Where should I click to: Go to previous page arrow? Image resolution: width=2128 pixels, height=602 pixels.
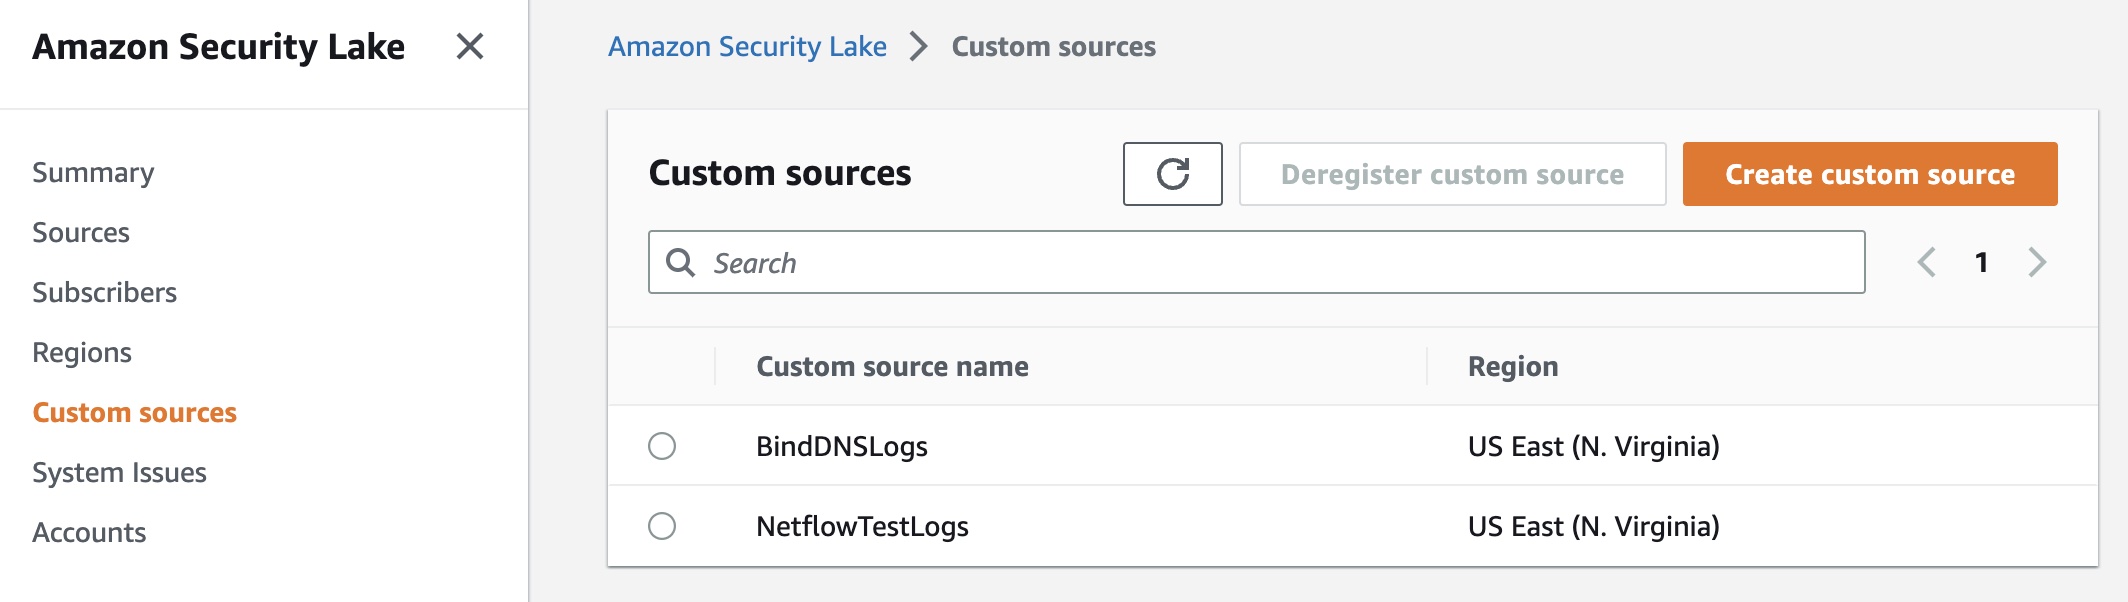pyautogui.click(x=1926, y=262)
